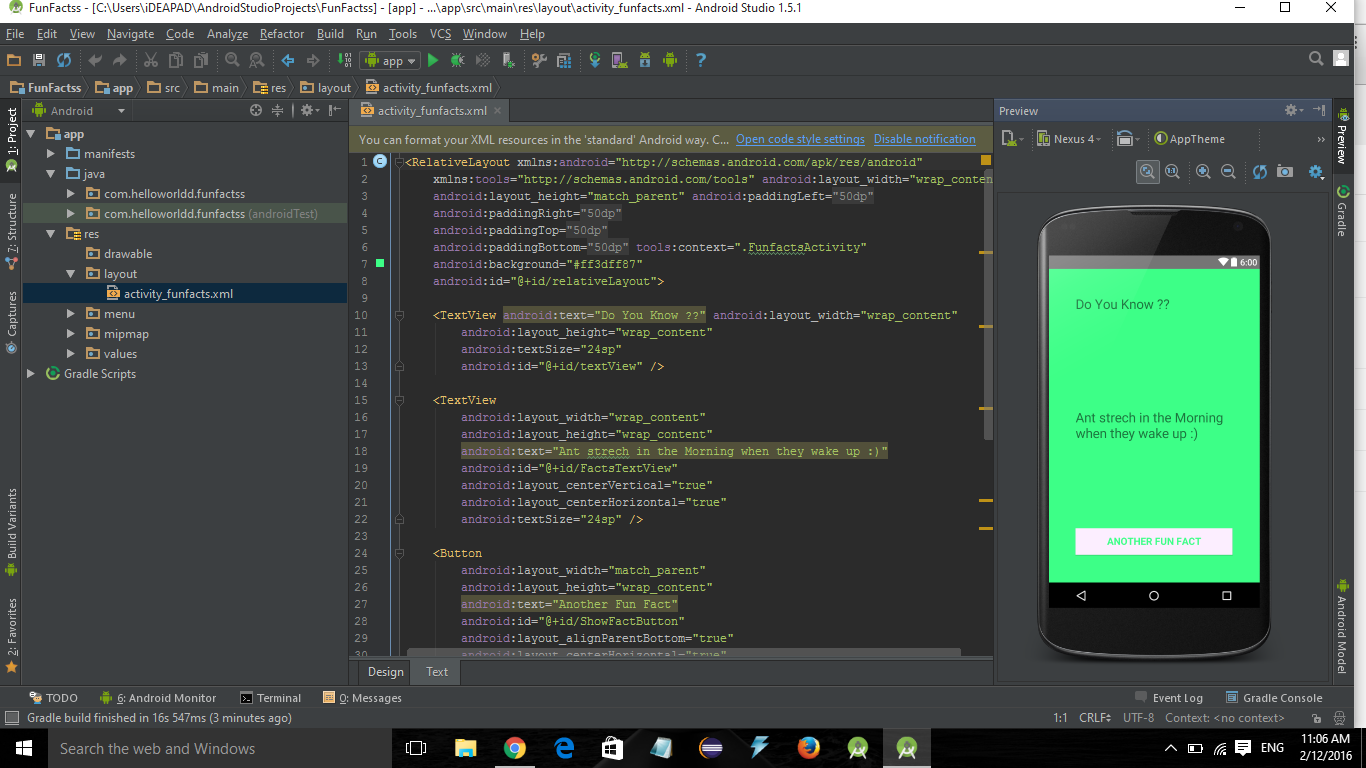Zoom in on the layout preview

click(1203, 172)
